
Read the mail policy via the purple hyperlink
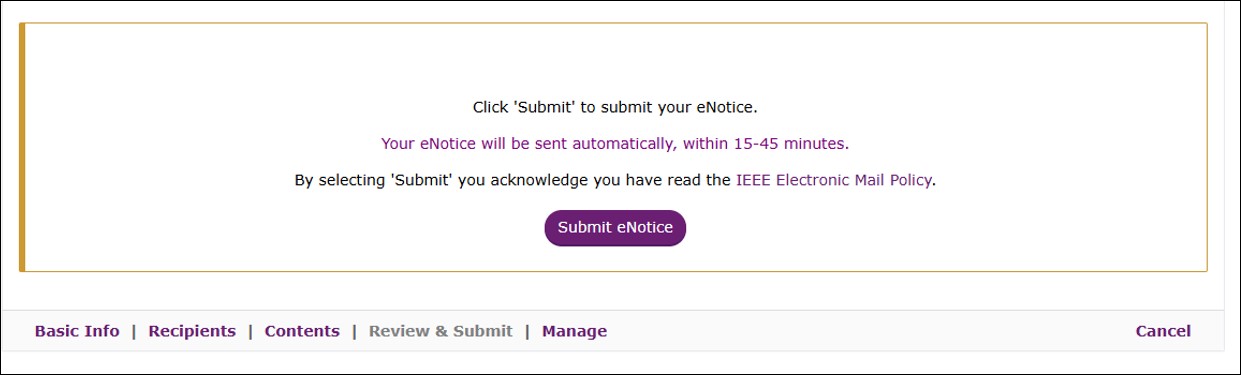click(x=834, y=180)
